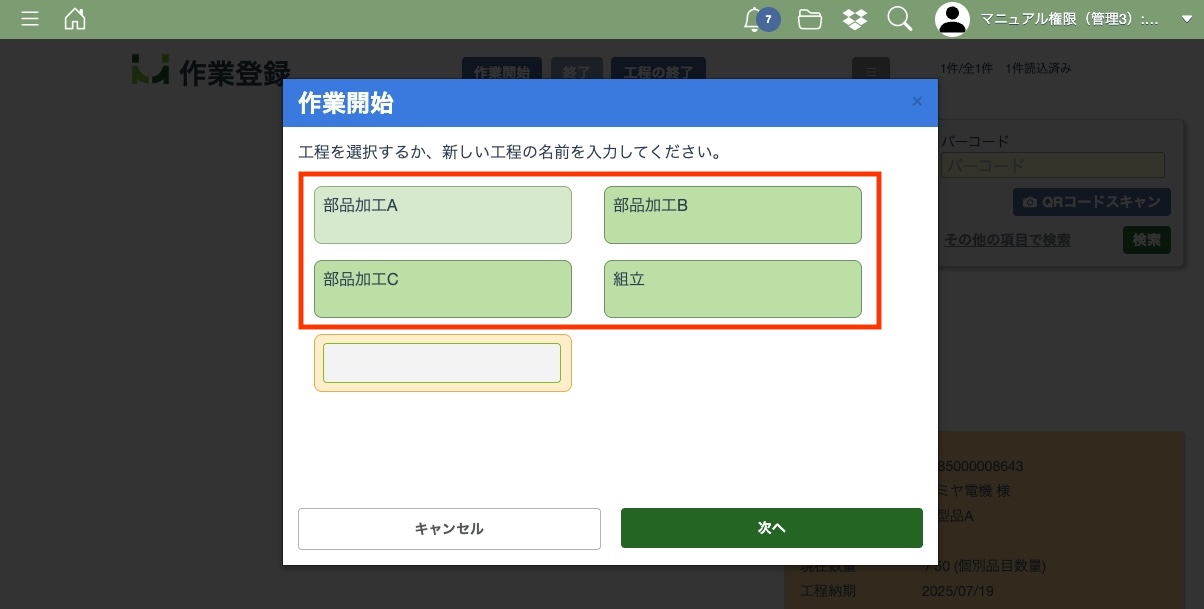This screenshot has width=1204, height=609.
Task: Select the 部品加工A process
Action: 442,215
